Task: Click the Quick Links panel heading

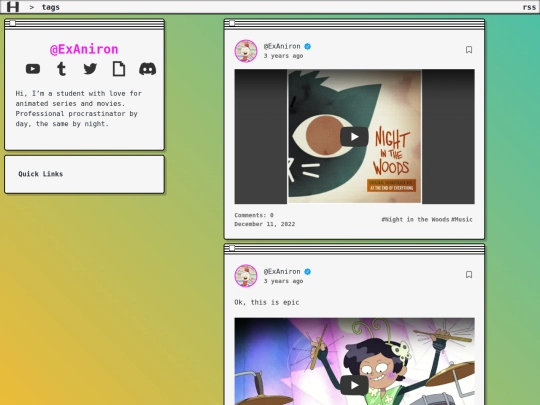Action: click(41, 174)
